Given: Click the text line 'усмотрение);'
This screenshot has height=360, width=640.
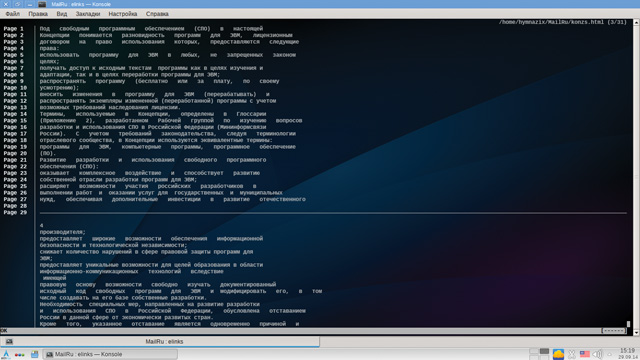Looking at the screenshot, I should tap(59, 88).
